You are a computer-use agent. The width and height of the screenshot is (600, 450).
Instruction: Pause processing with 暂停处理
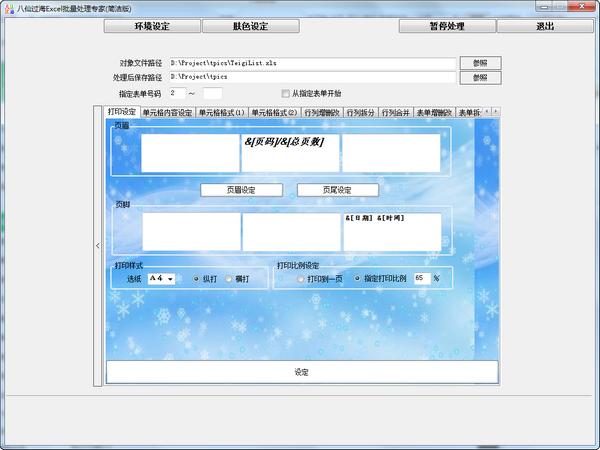(447, 26)
